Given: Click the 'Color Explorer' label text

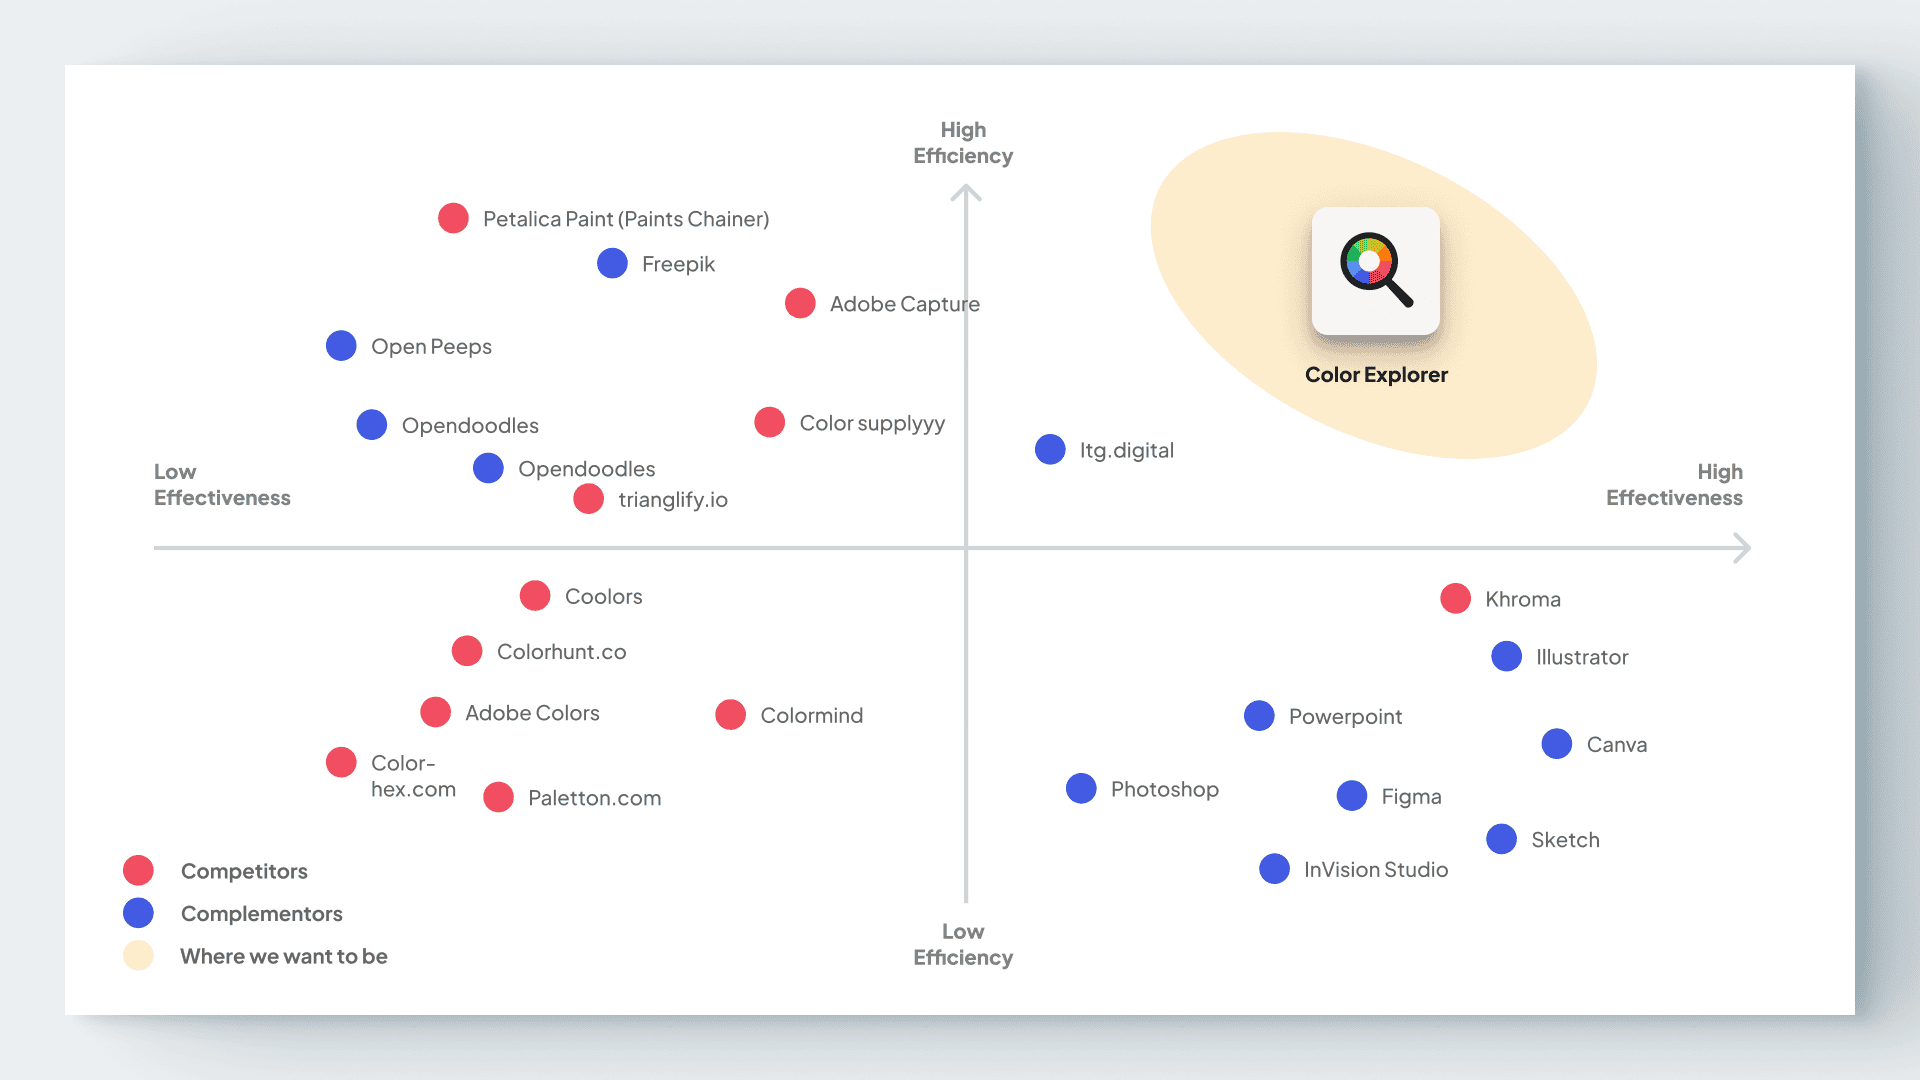Looking at the screenshot, I should (x=1376, y=375).
